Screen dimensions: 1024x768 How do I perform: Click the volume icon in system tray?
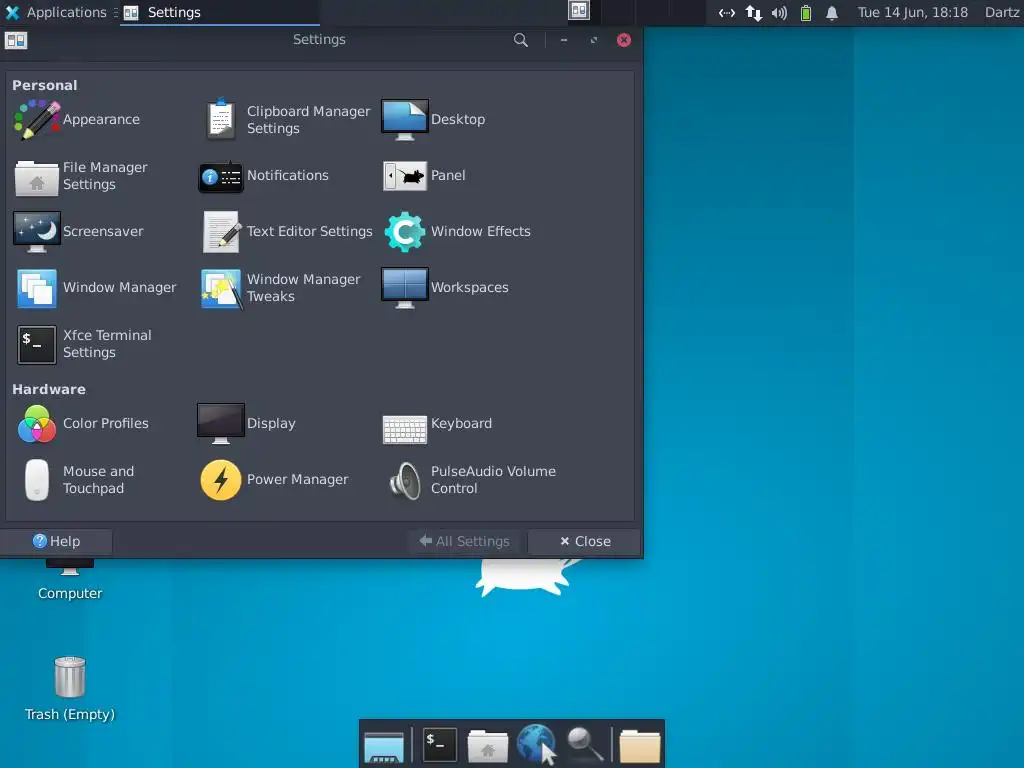click(x=779, y=12)
